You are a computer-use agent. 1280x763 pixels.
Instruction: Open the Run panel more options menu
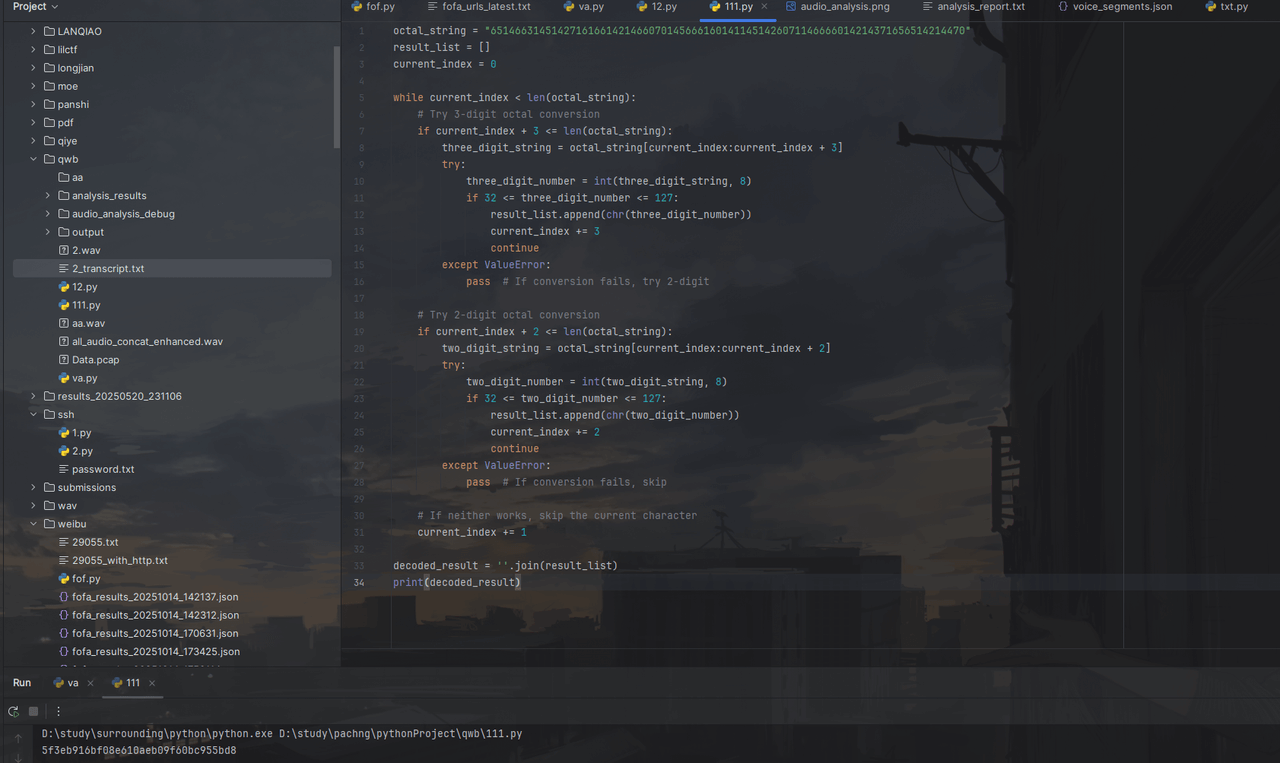[x=58, y=711]
